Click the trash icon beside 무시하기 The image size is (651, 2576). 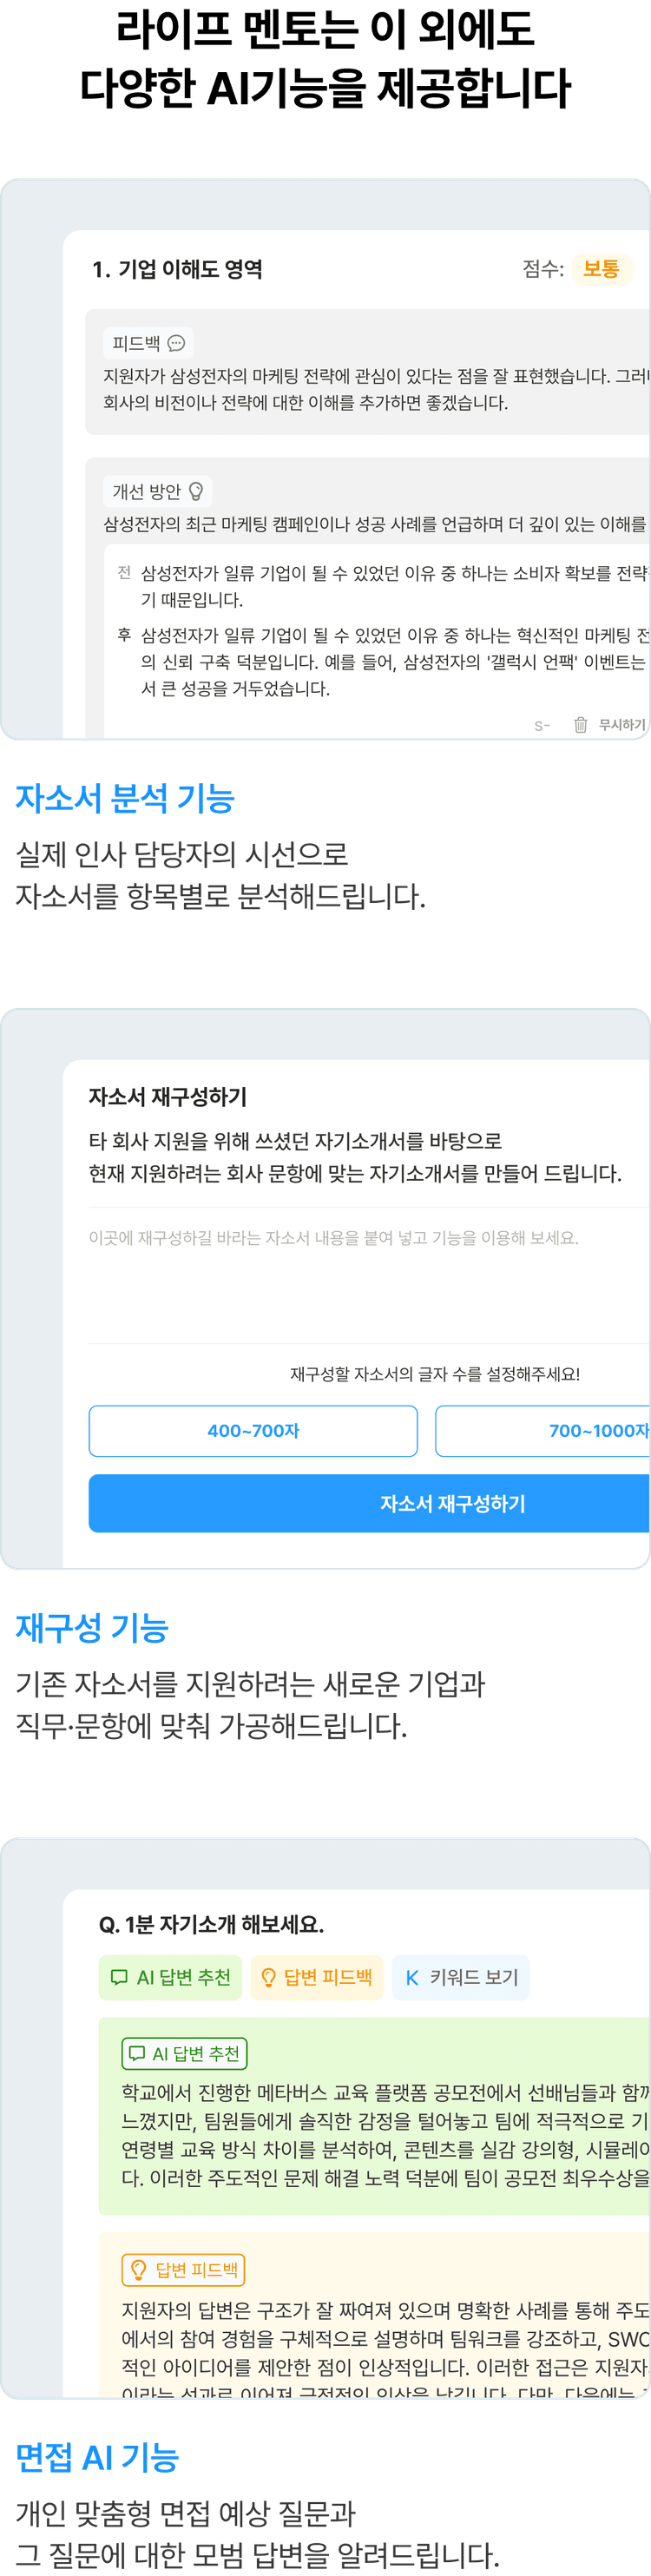pos(580,724)
